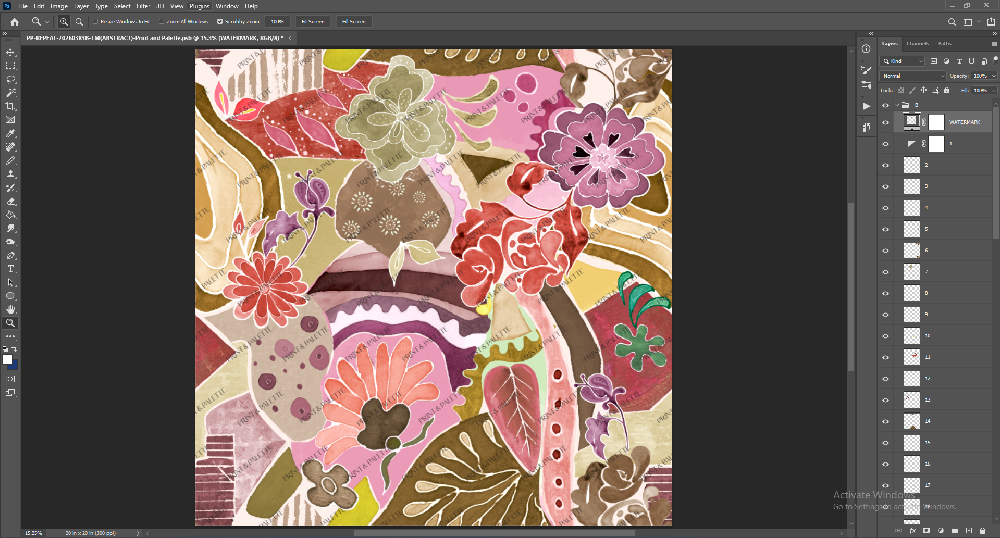This screenshot has height=538, width=1000.
Task: Open the Plugins menu
Action: pos(199,6)
